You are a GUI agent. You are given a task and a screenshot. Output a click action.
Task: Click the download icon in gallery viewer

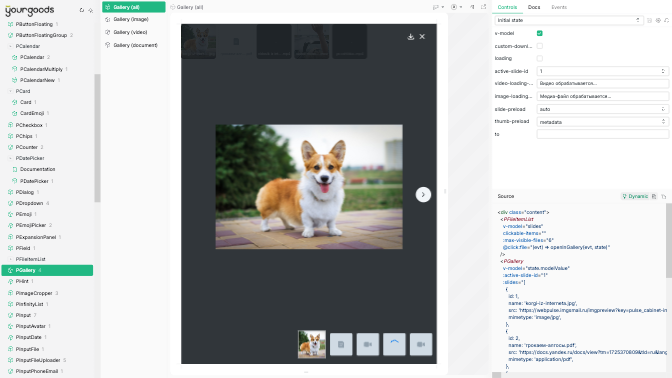411,37
